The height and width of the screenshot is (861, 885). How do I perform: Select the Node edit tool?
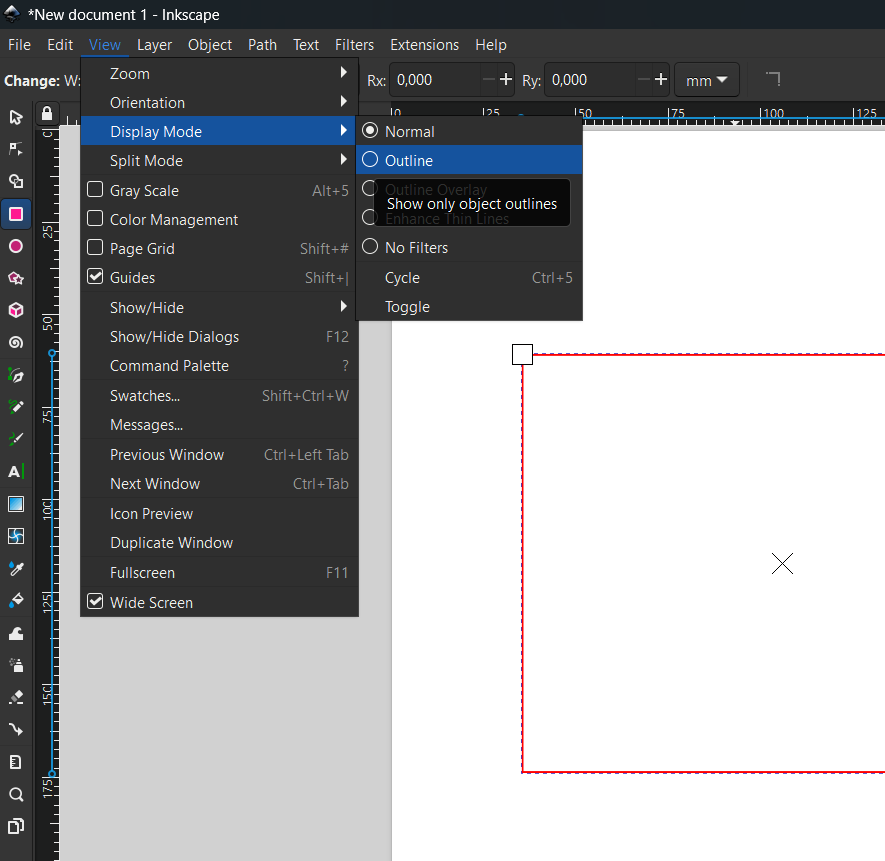[x=16, y=149]
